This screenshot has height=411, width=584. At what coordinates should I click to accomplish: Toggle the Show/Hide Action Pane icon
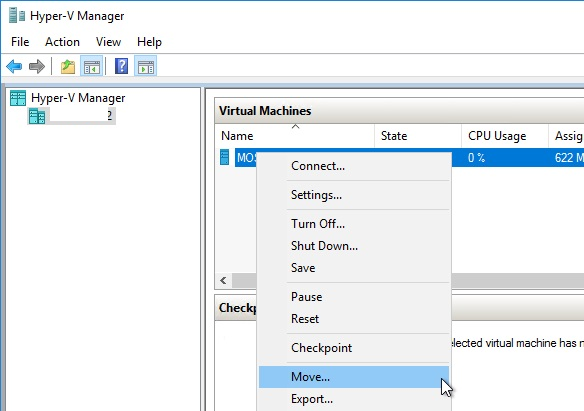[146, 66]
